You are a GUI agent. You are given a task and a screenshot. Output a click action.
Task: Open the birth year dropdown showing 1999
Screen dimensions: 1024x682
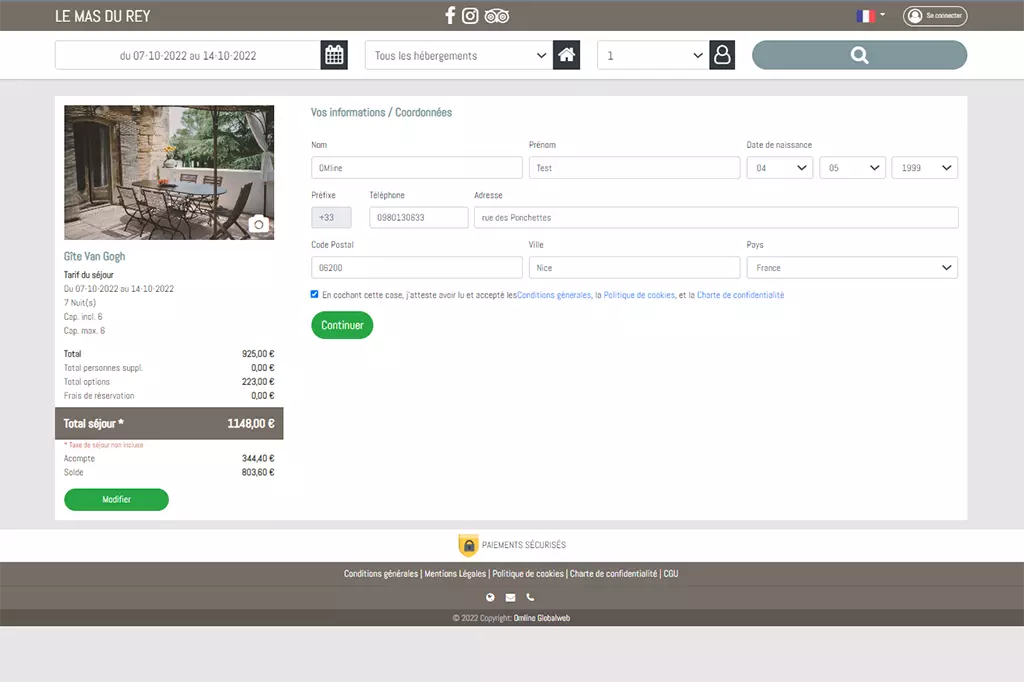(x=925, y=168)
